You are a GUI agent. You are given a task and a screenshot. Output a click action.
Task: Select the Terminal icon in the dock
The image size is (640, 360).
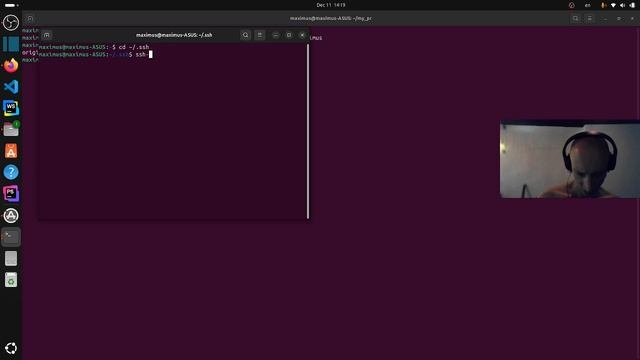pyautogui.click(x=11, y=237)
